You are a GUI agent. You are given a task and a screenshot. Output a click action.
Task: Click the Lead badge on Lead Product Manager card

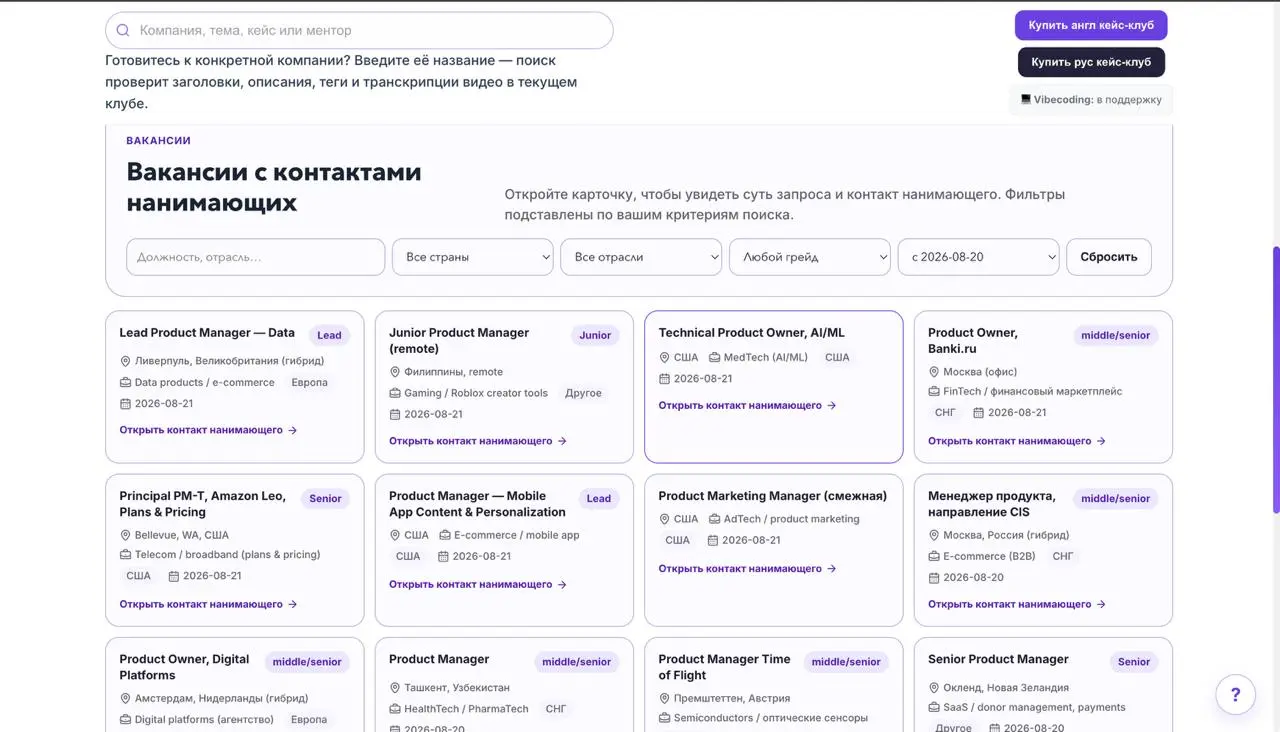click(x=329, y=336)
